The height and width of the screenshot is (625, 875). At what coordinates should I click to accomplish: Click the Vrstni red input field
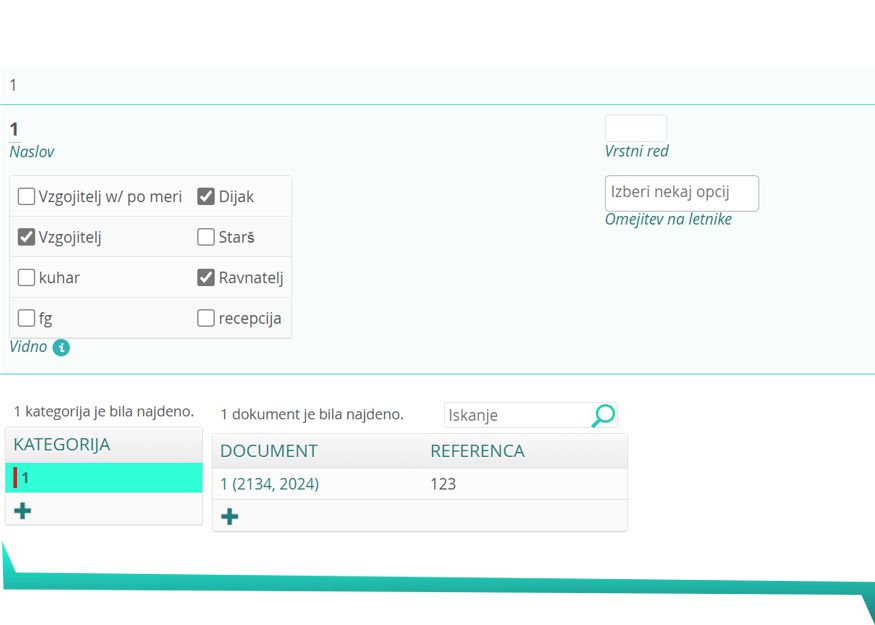tap(635, 128)
